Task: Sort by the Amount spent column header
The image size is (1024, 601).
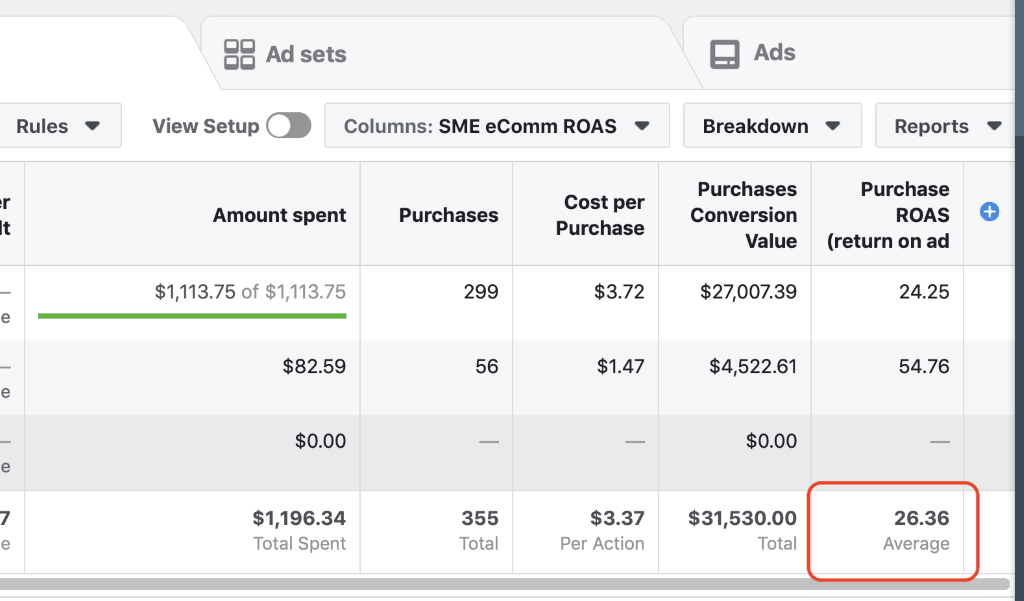Action: (x=279, y=215)
